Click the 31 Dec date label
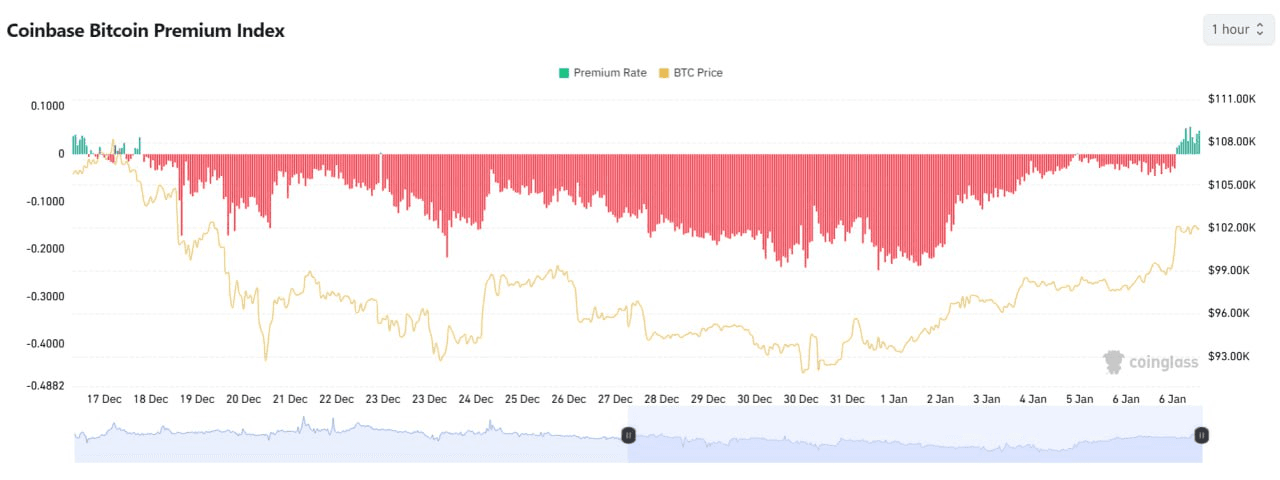 click(x=848, y=399)
